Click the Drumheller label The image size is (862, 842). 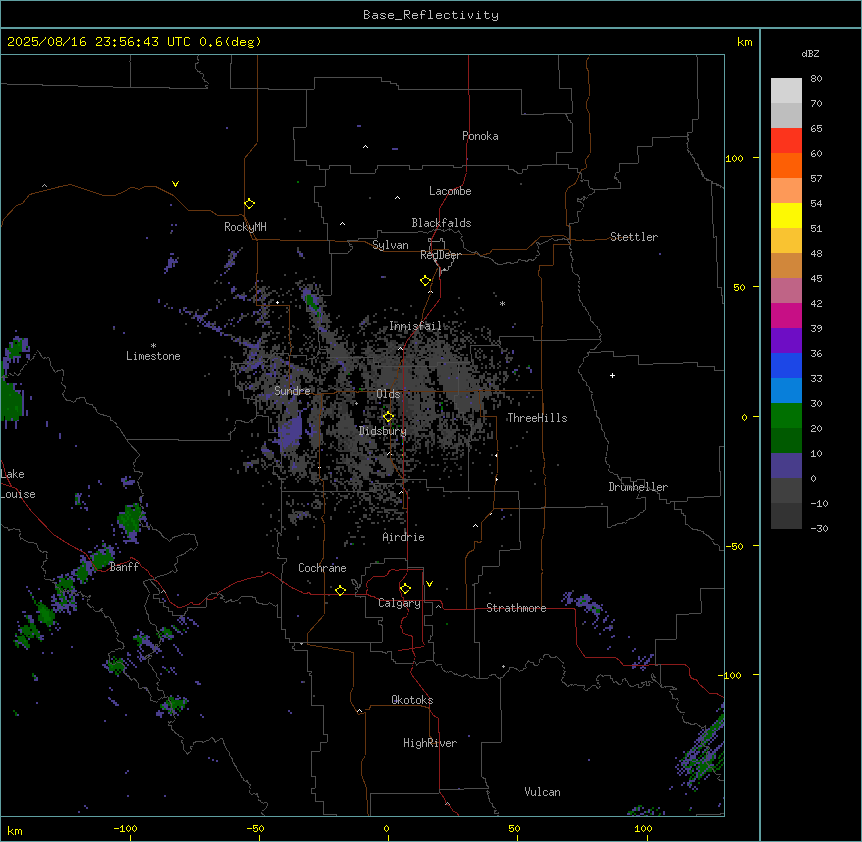[638, 487]
